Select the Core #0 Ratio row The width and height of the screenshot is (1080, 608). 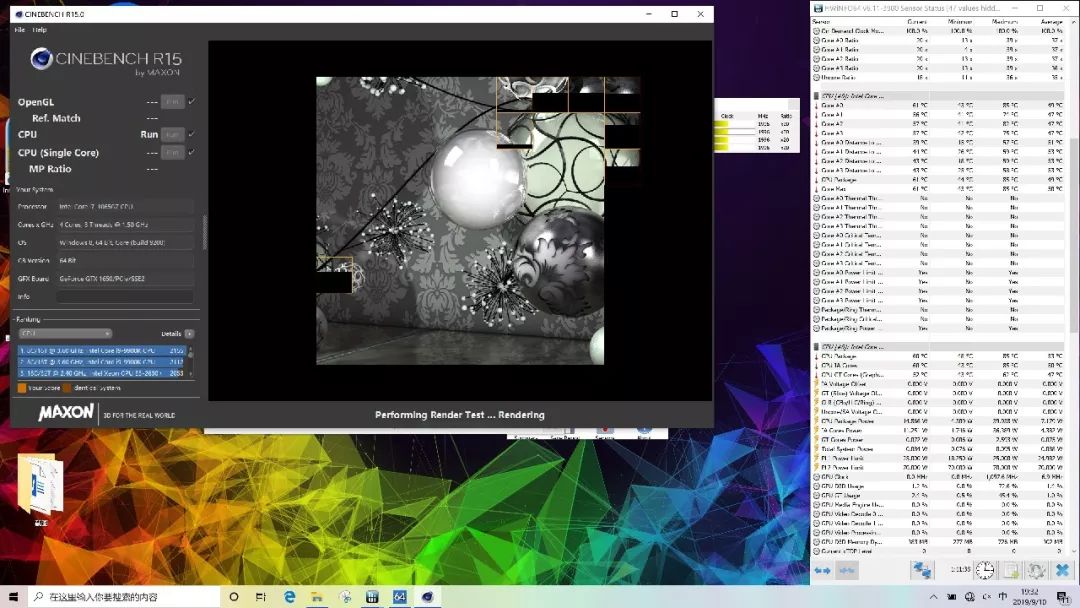pyautogui.click(x=939, y=41)
